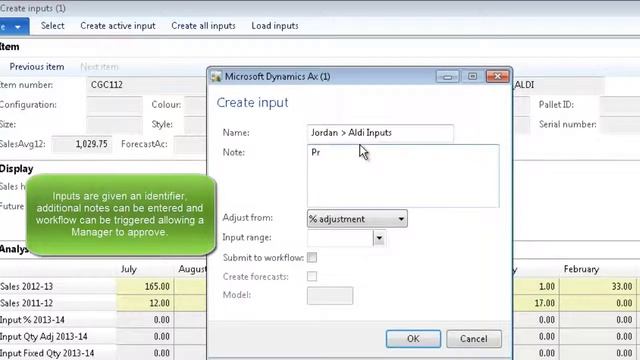640x360 pixels.
Task: Click the Display section header
Action: 16,169
